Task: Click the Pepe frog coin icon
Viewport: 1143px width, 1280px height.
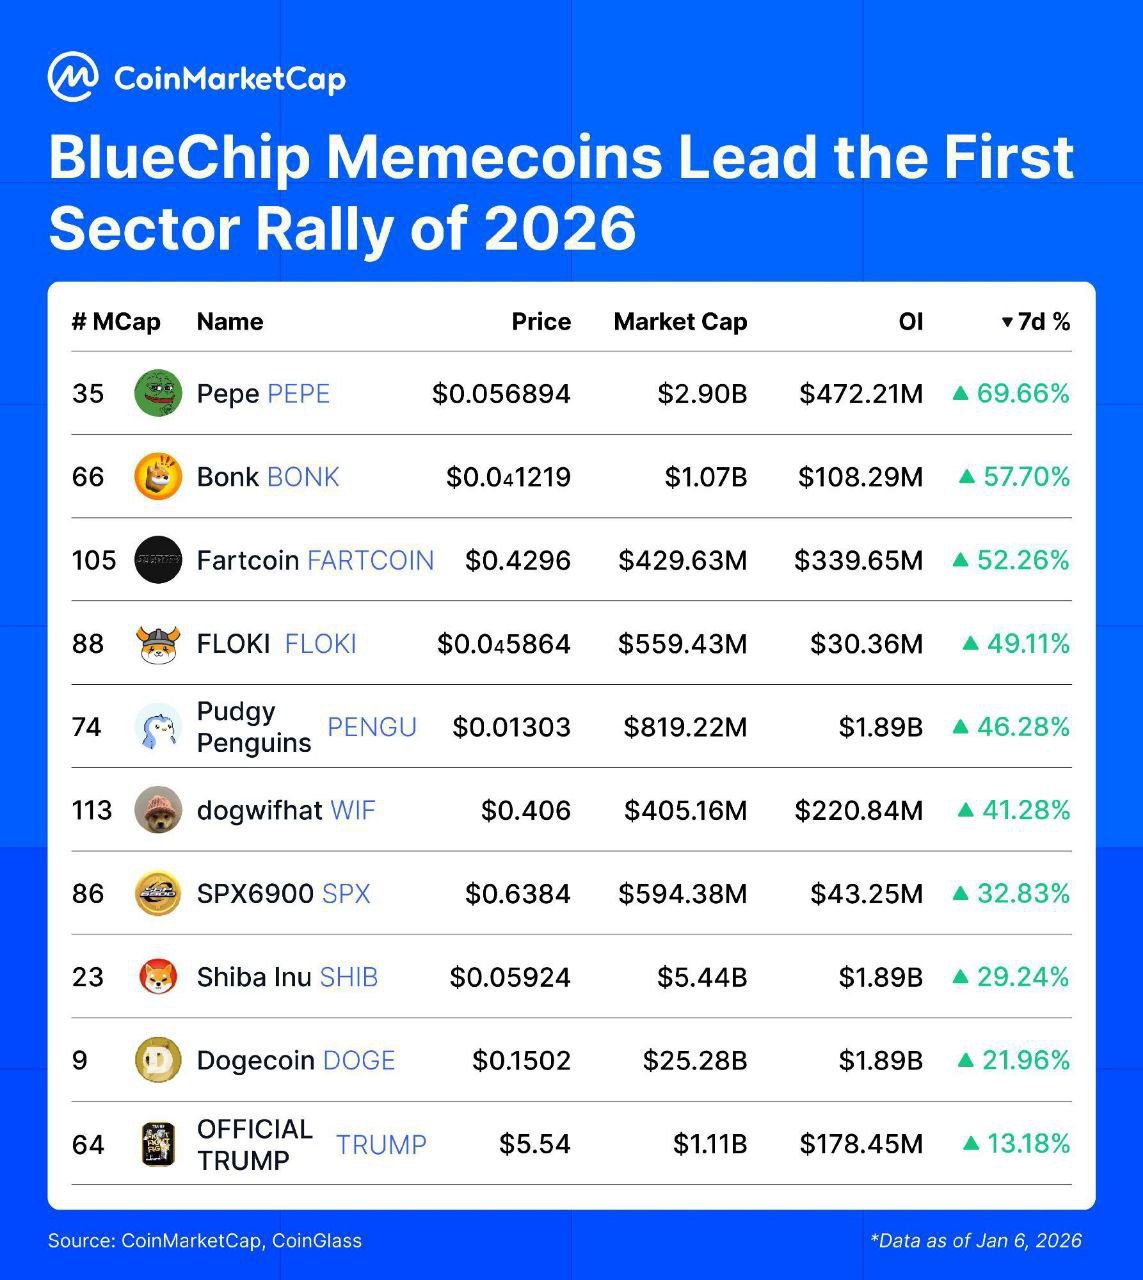Action: point(158,393)
